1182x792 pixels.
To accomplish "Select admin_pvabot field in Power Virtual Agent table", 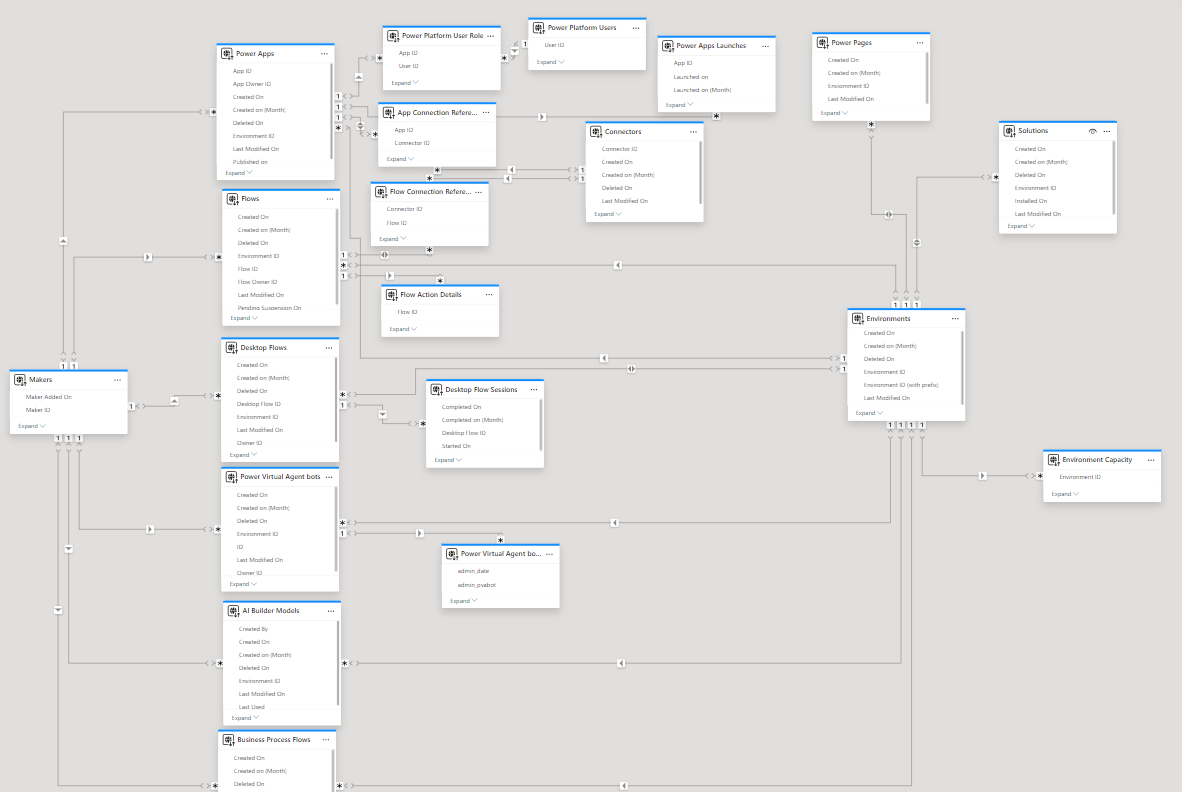I will pos(476,585).
